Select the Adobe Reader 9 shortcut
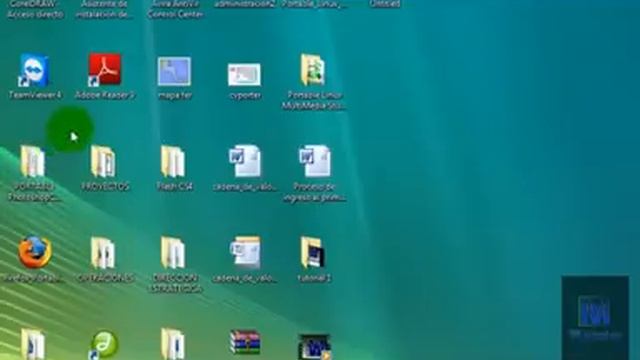Image resolution: width=640 pixels, height=360 pixels. point(105,70)
